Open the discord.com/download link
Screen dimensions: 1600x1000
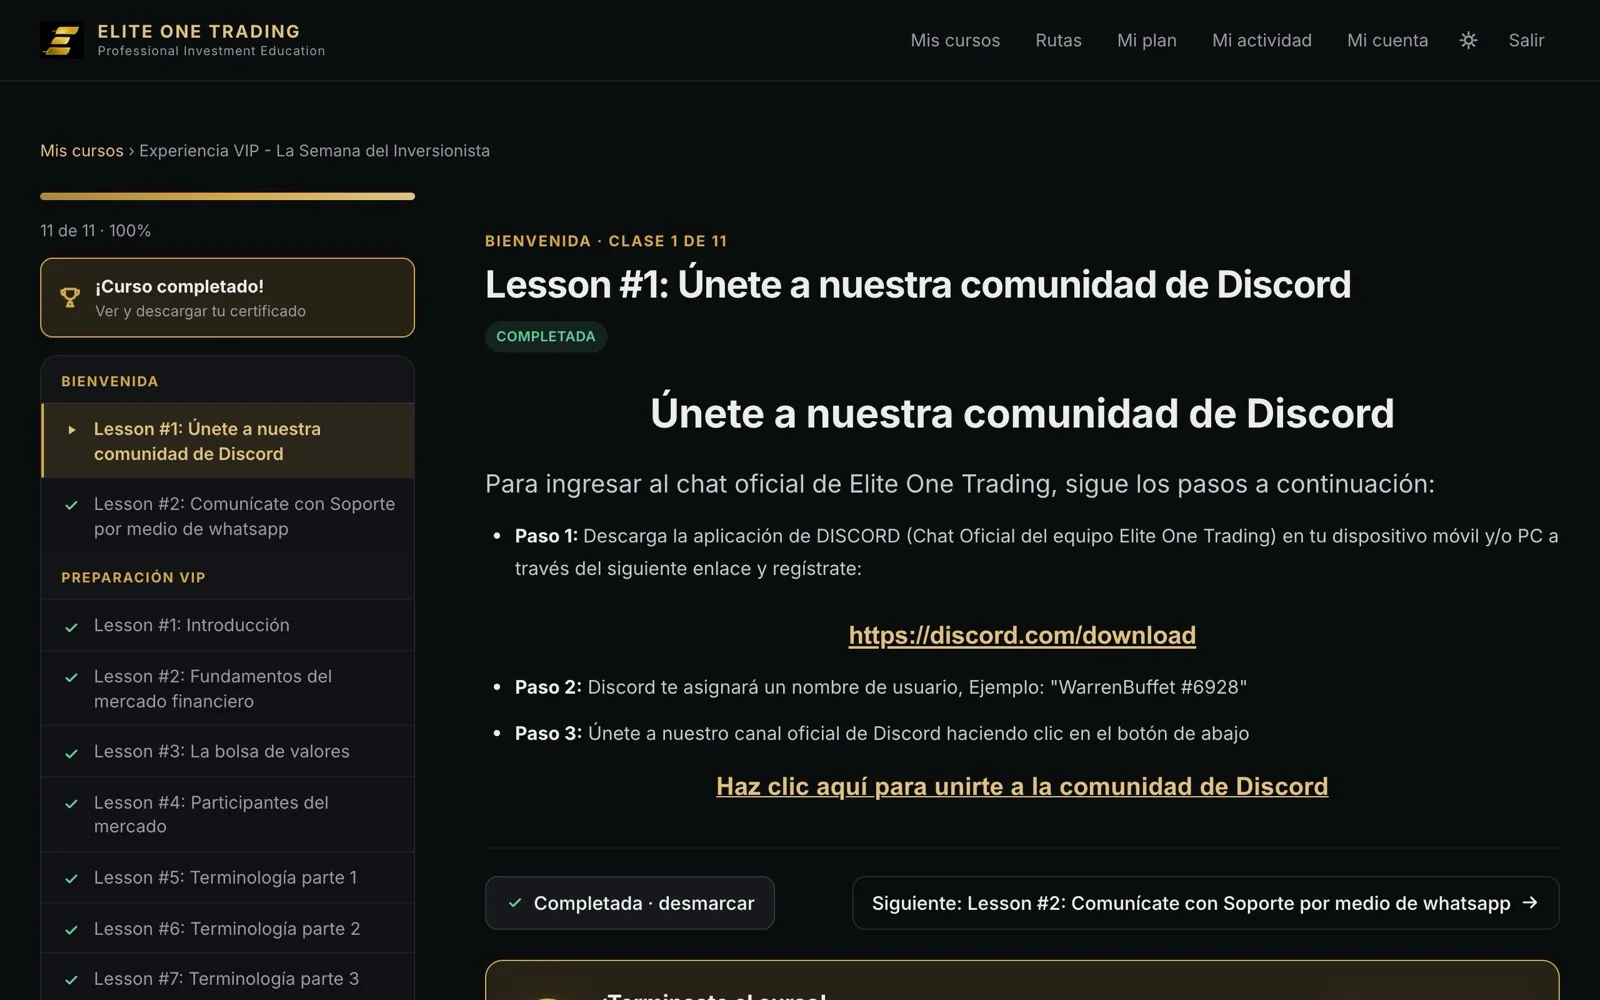coord(1022,635)
